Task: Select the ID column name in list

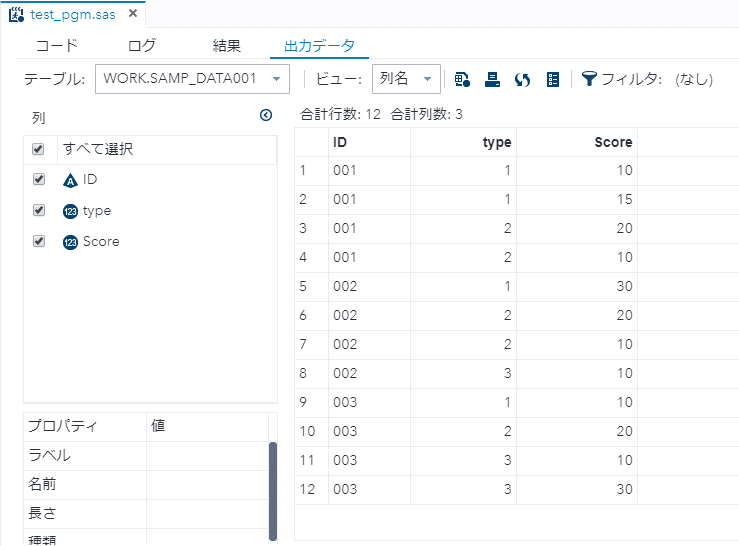Action: pyautogui.click(x=90, y=179)
